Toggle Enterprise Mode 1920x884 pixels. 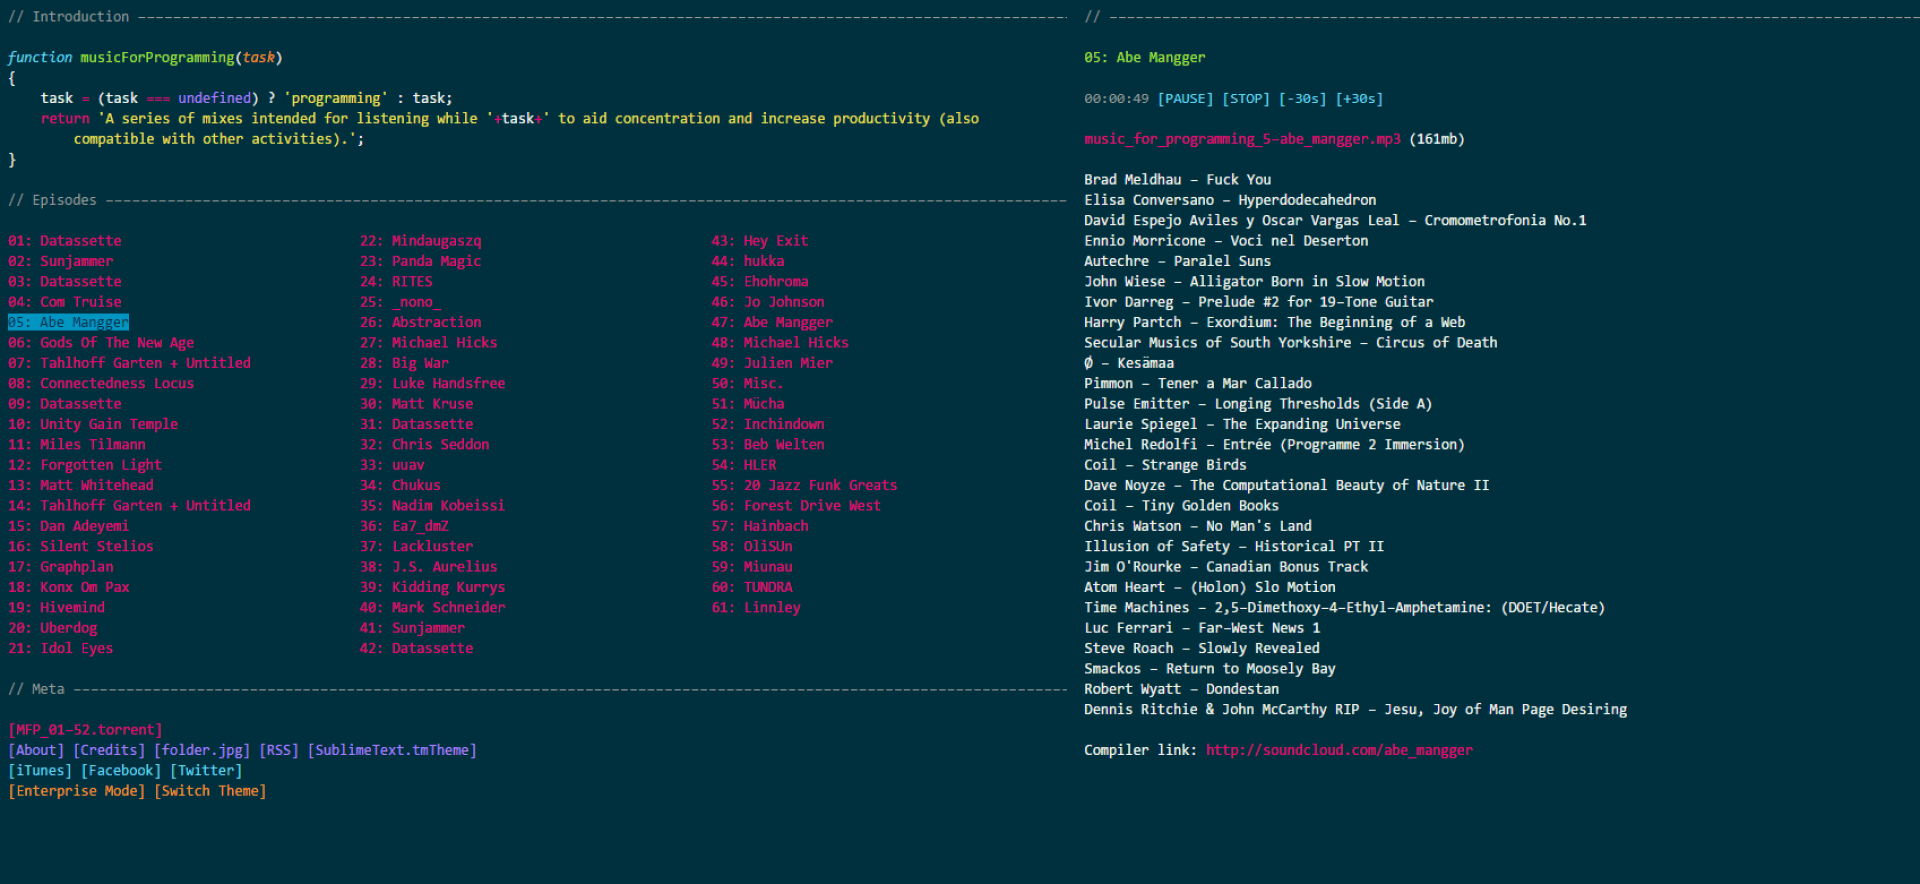point(77,792)
